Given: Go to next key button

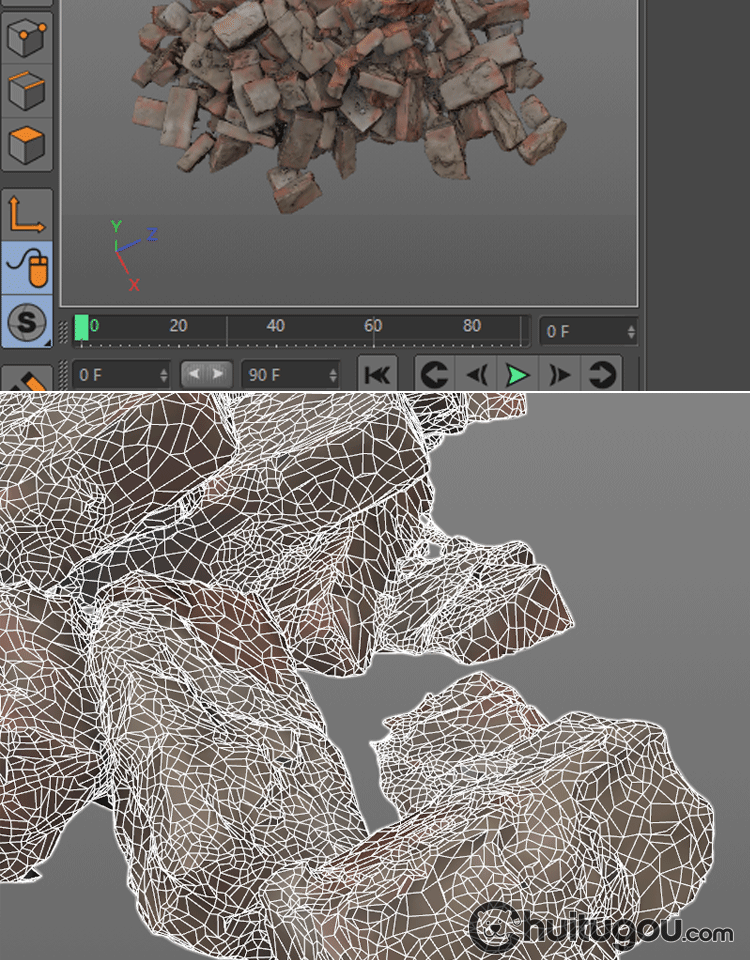Looking at the screenshot, I should [x=601, y=375].
